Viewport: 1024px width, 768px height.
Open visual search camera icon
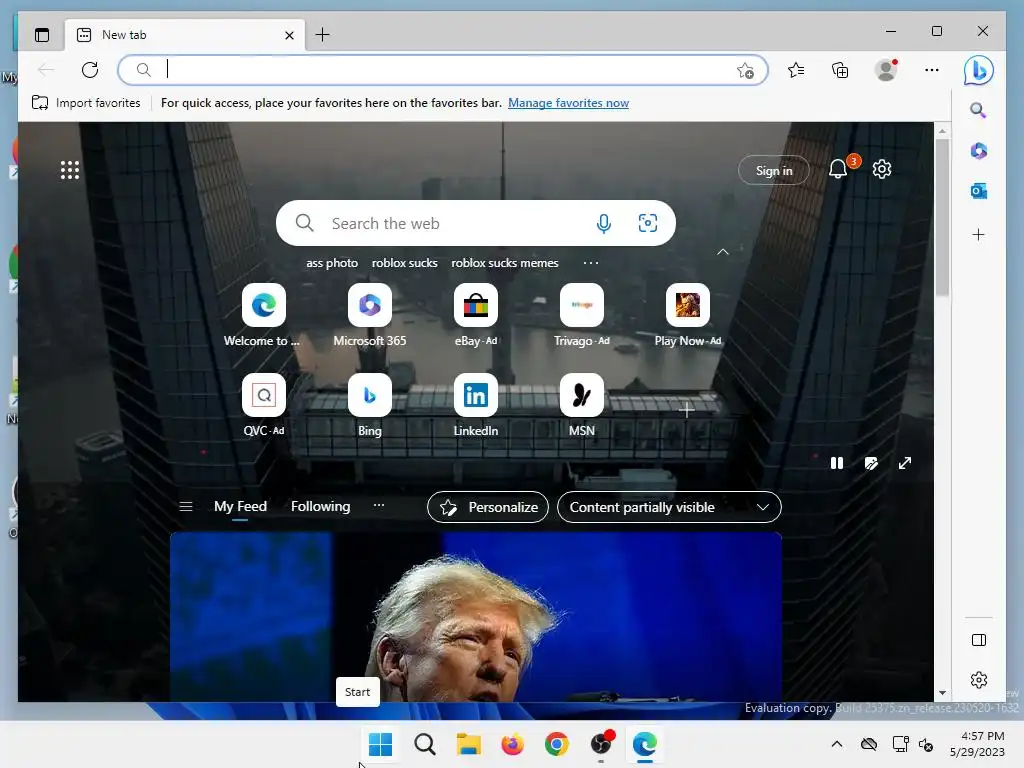[648, 223]
